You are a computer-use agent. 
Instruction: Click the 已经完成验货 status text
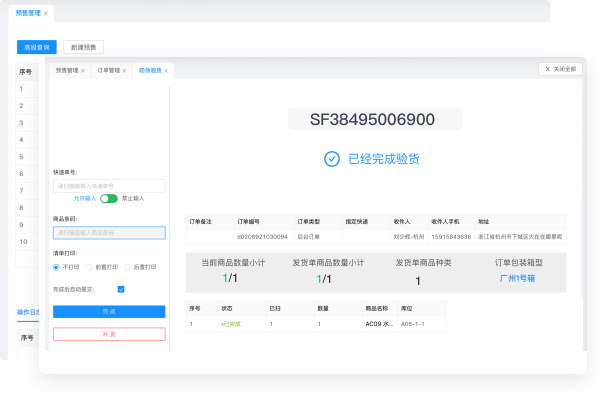coord(384,159)
